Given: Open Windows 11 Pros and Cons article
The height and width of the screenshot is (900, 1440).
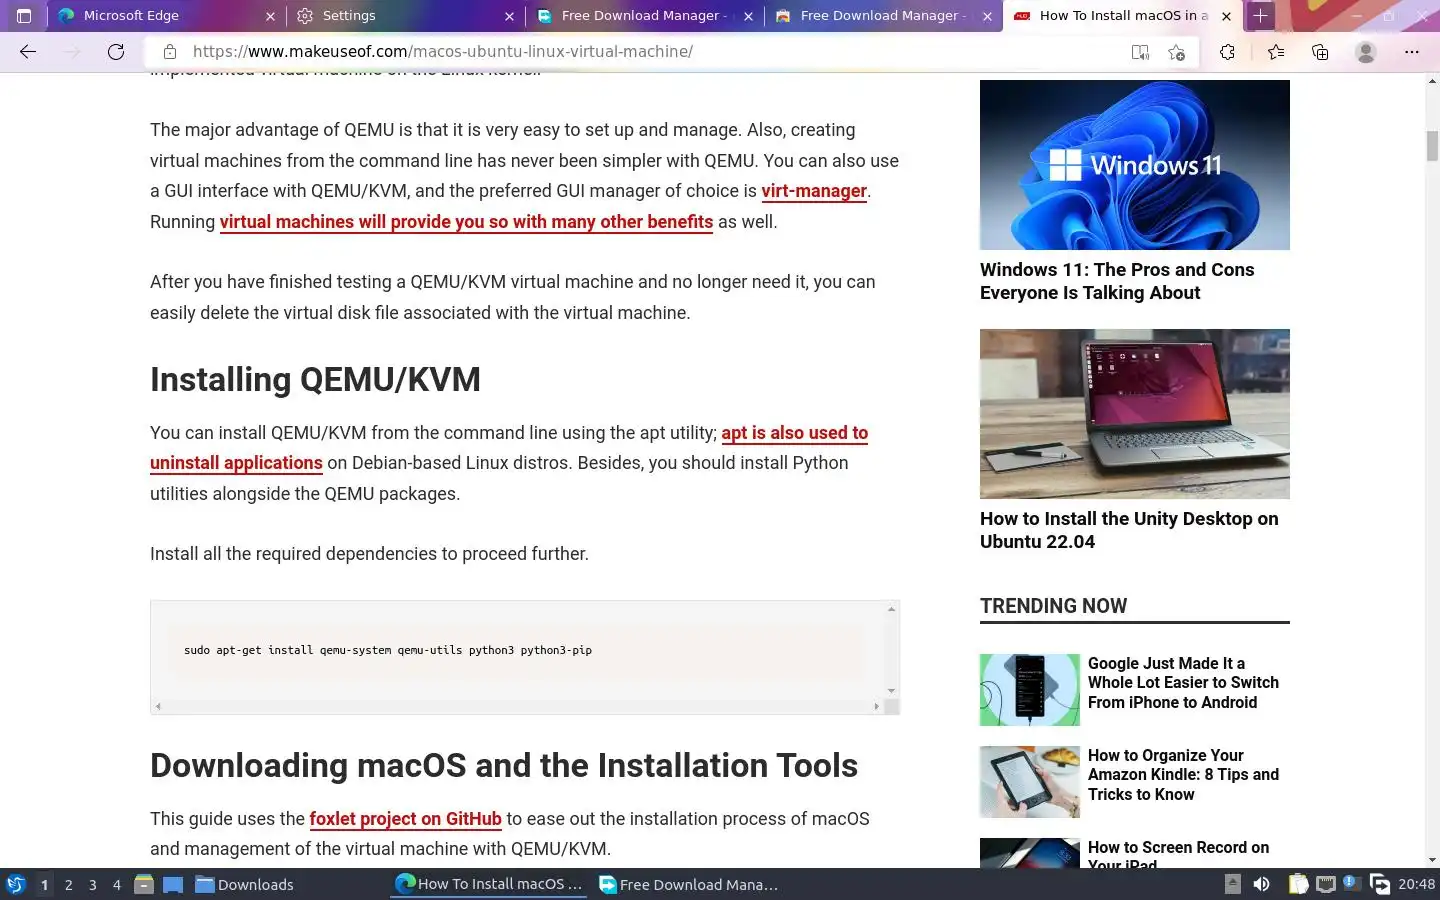Looking at the screenshot, I should point(1117,281).
